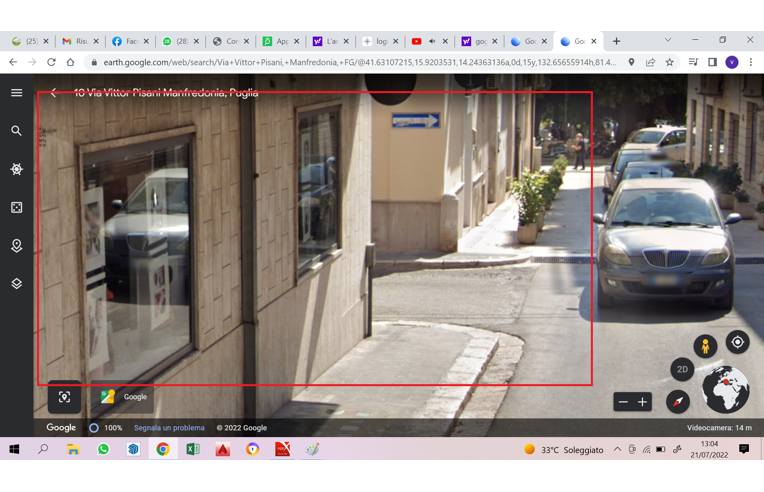Image resolution: width=764 pixels, height=492 pixels.
Task: Zoom in with the plus button
Action: 643,402
